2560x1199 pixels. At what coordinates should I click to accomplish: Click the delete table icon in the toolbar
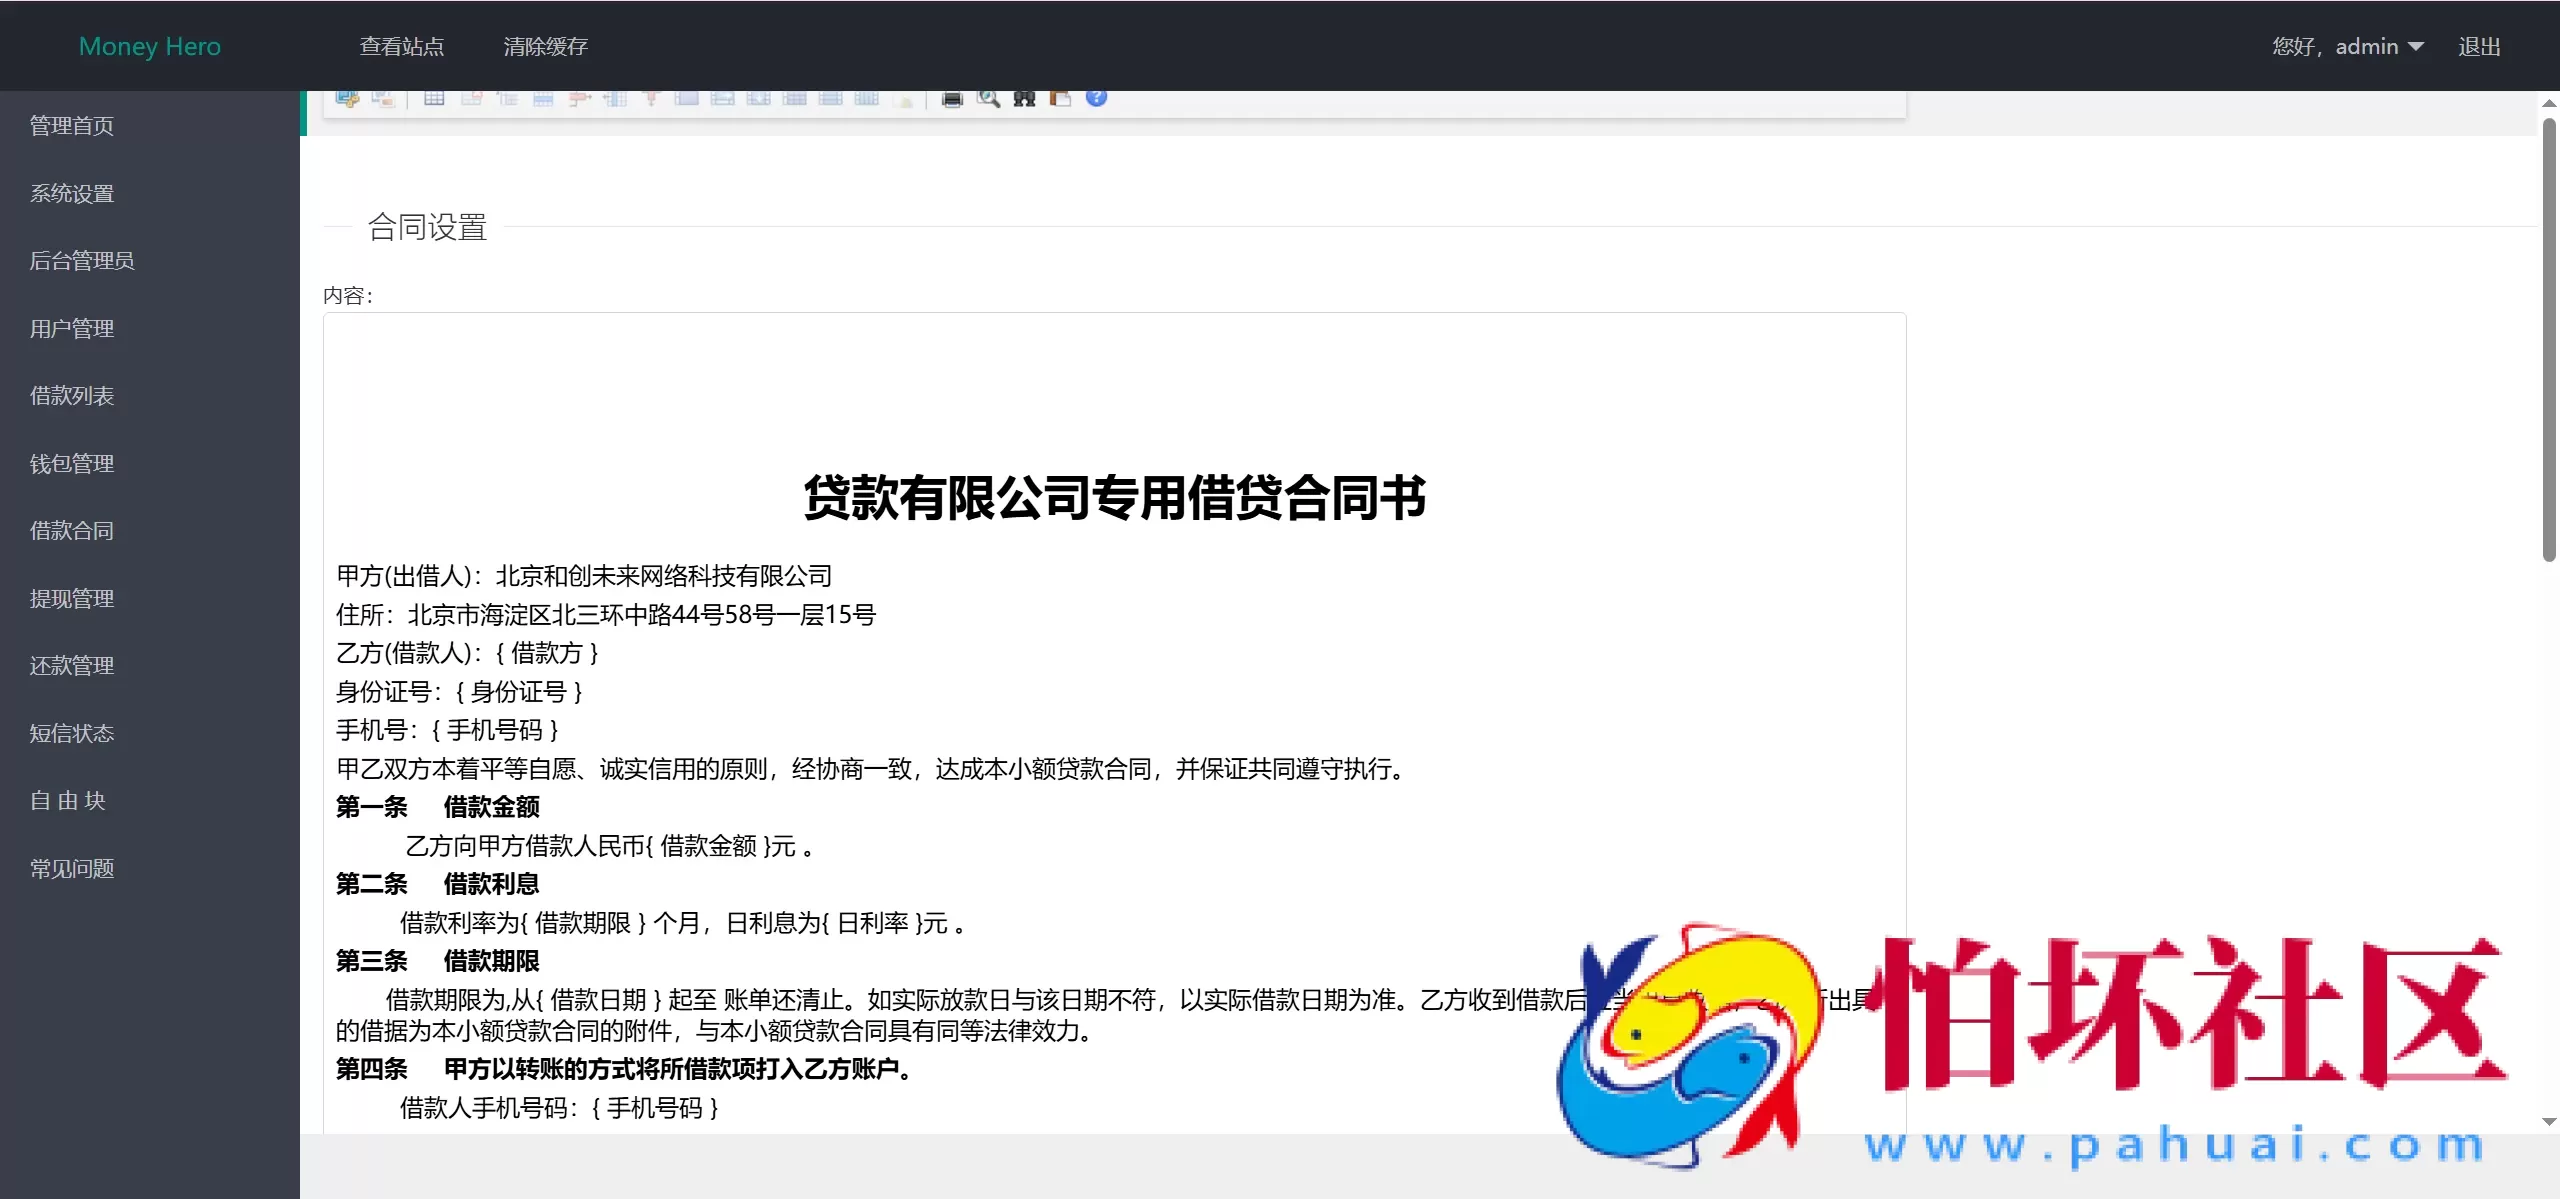(x=472, y=98)
